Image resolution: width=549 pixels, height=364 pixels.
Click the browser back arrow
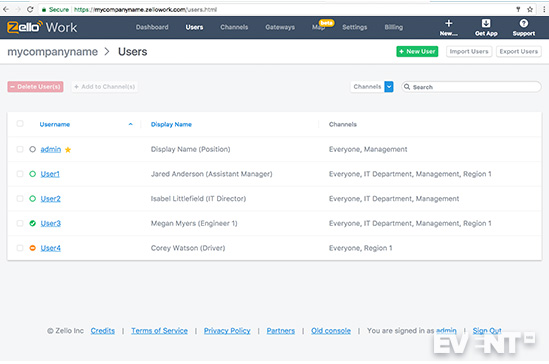coord(6,9)
